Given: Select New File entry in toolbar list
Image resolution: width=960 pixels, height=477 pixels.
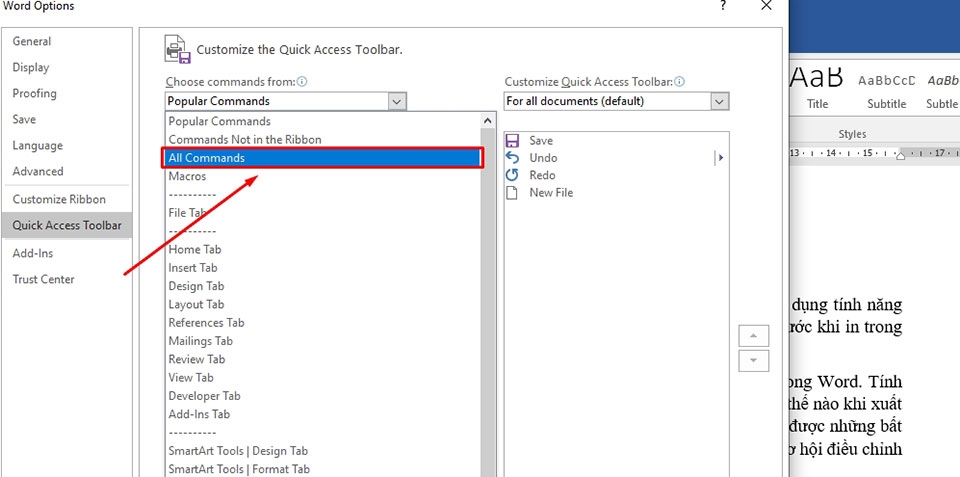Looking at the screenshot, I should click(551, 192).
